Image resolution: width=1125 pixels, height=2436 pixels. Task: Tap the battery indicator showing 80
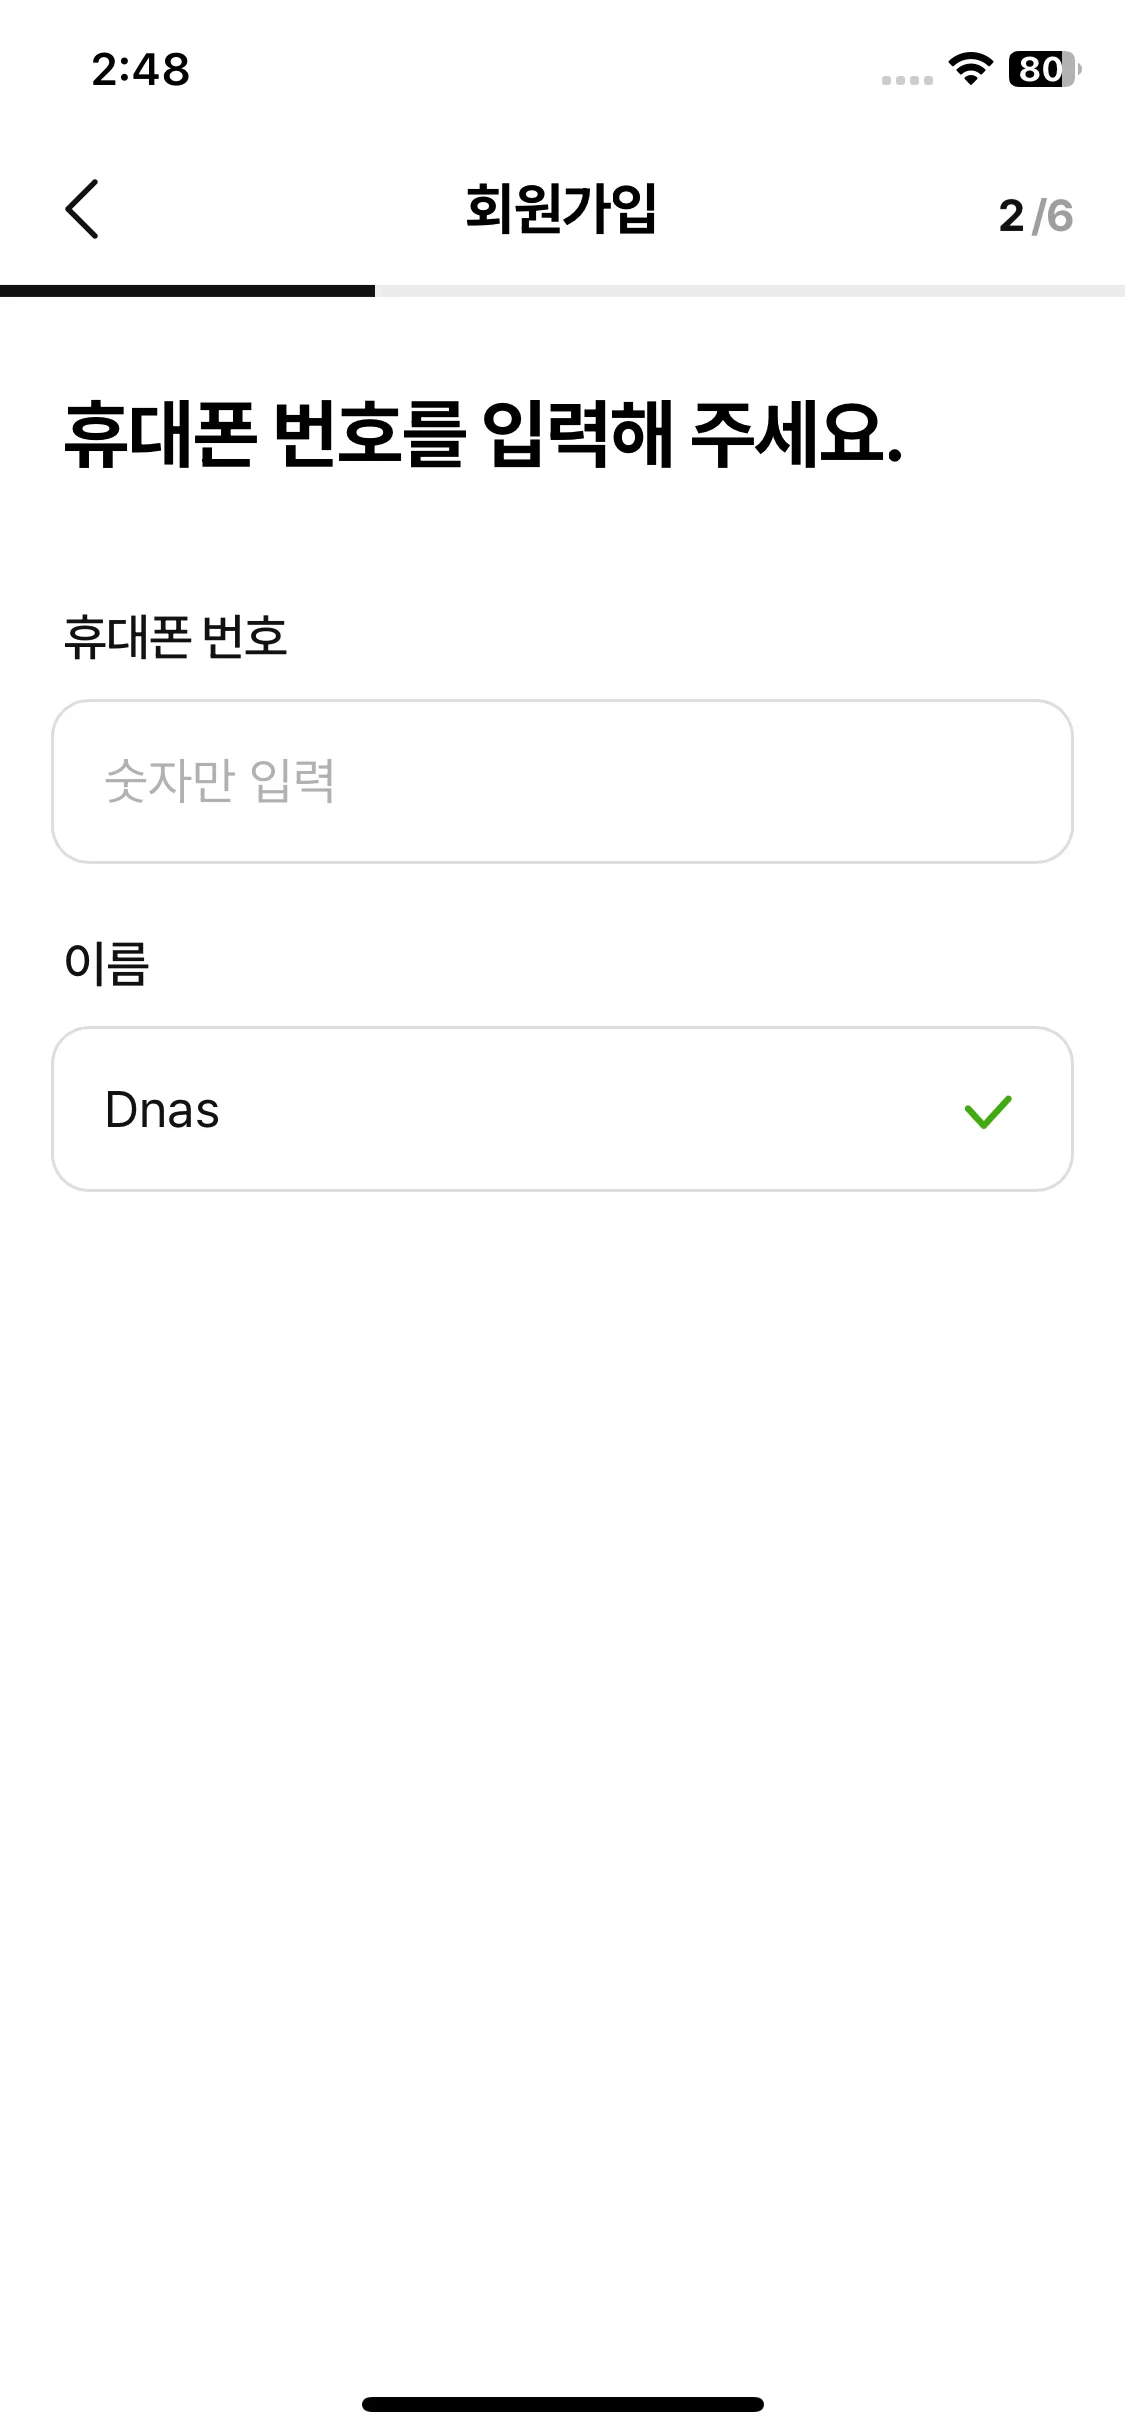pyautogui.click(x=1044, y=69)
